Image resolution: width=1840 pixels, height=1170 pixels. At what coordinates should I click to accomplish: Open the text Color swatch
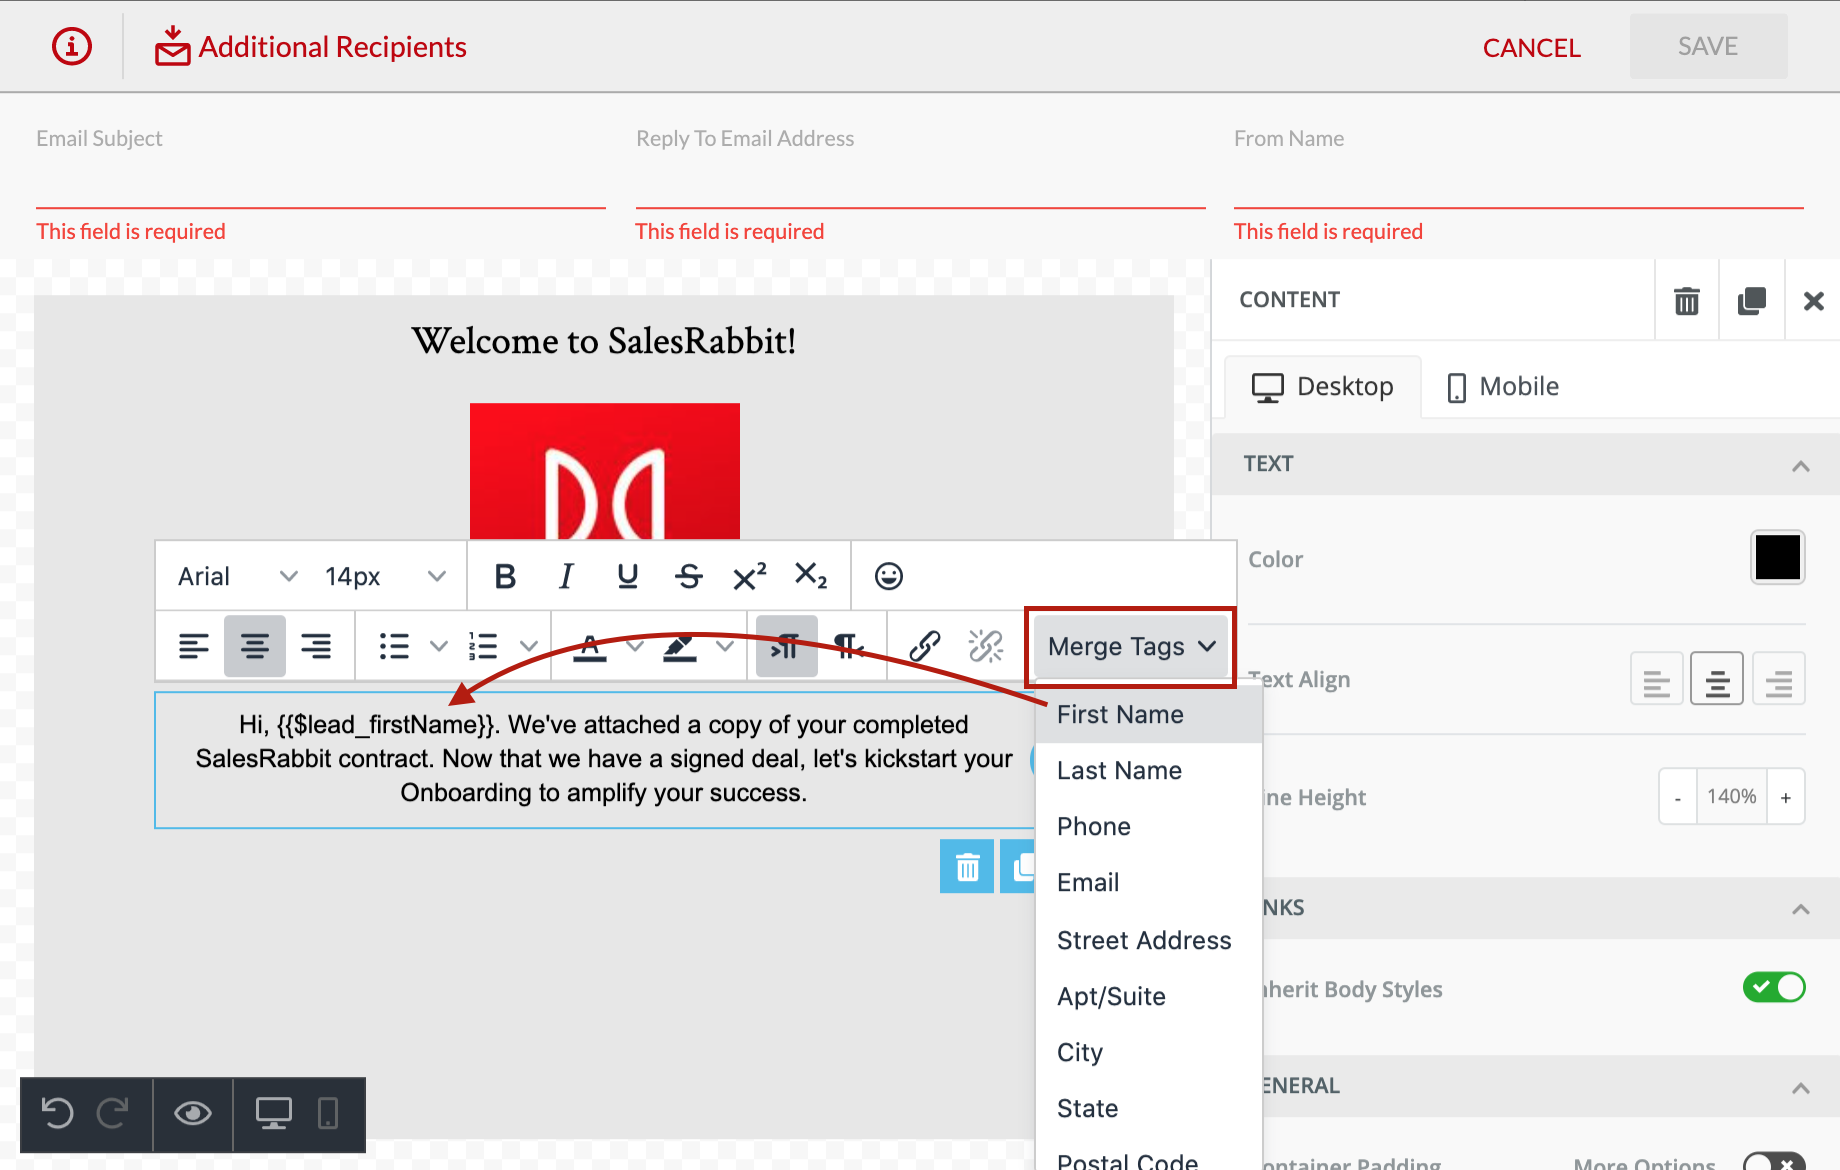(1777, 557)
